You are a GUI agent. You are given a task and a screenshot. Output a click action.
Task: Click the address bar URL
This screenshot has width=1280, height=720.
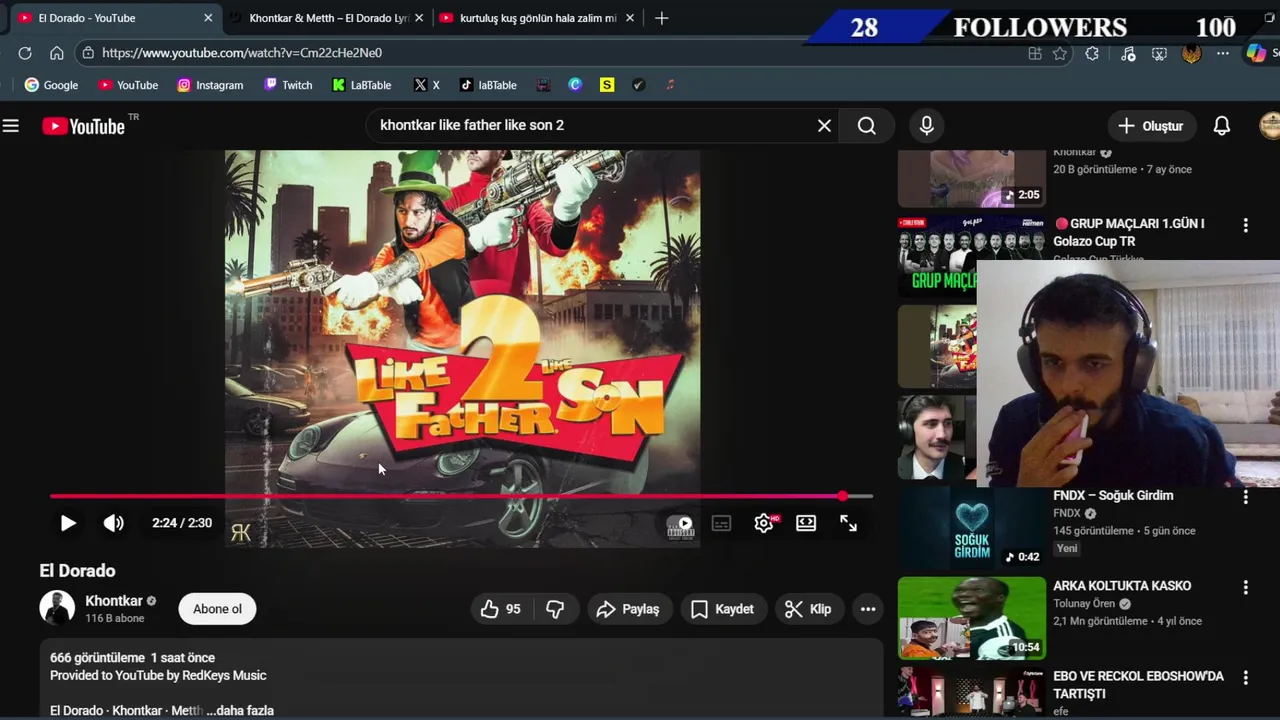(242, 53)
